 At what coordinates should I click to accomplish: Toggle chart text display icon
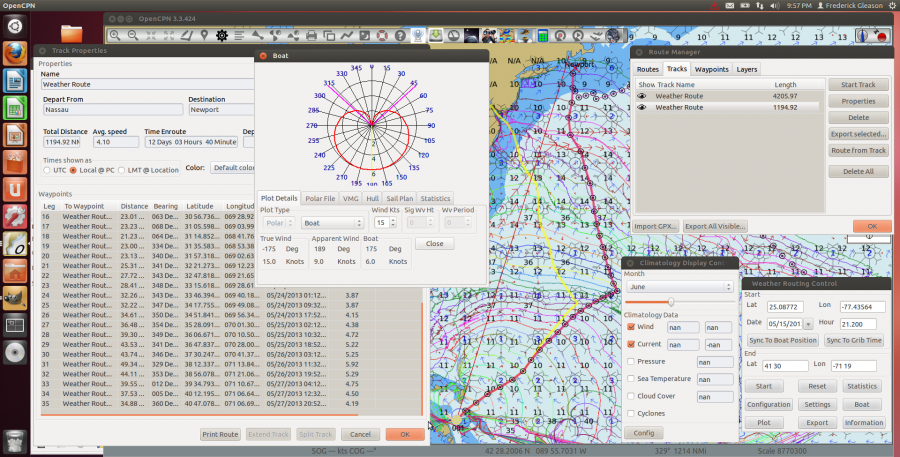click(240, 36)
